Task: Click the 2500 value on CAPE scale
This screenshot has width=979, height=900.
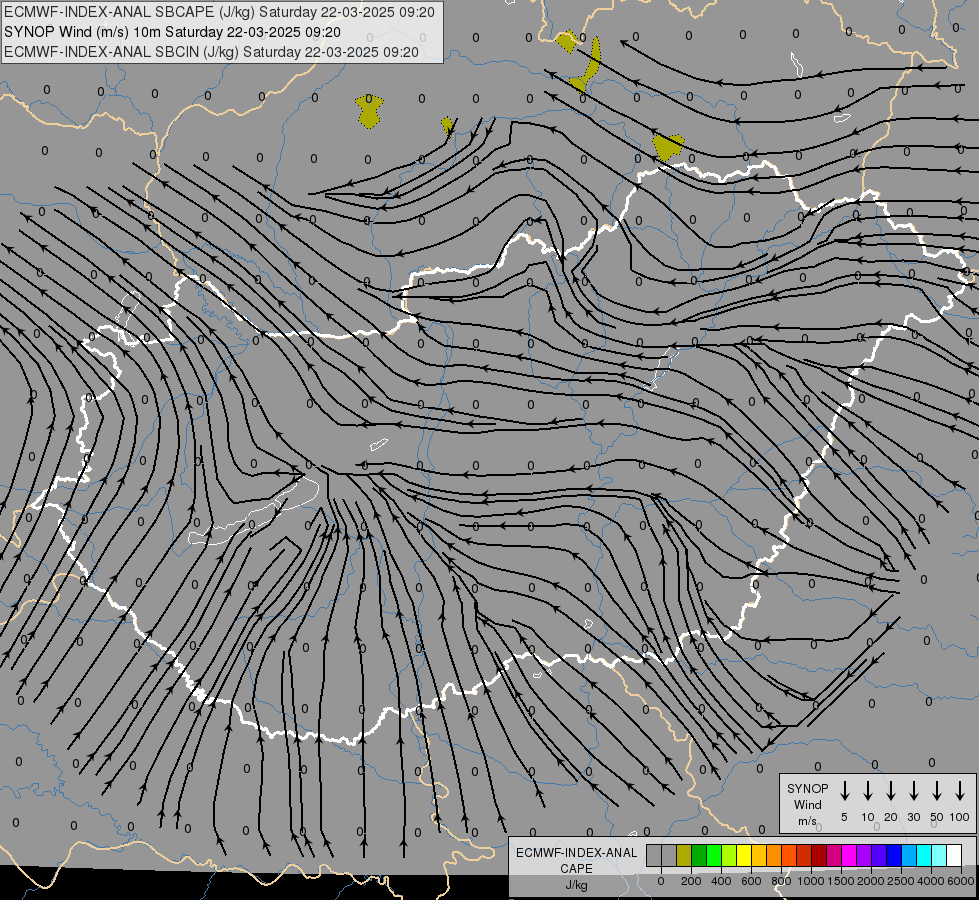Action: pos(902,881)
